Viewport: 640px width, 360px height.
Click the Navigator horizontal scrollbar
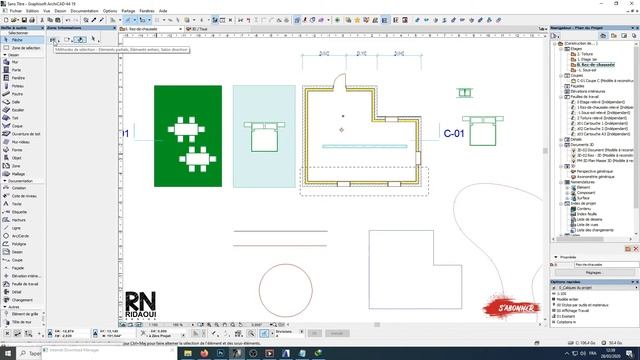pos(580,239)
